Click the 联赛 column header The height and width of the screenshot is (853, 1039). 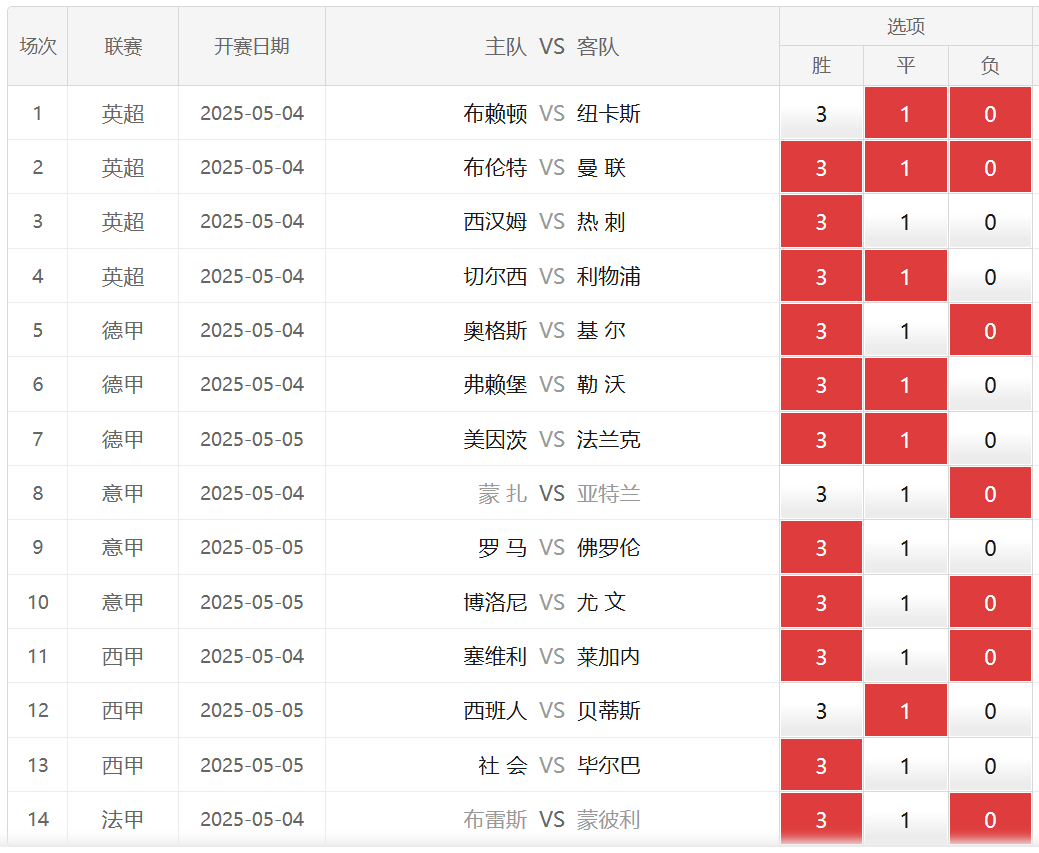tap(123, 47)
